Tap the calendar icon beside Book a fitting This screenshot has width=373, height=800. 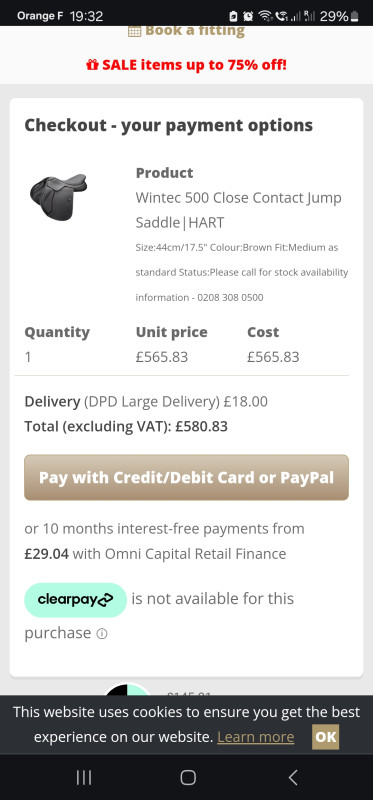(134, 32)
